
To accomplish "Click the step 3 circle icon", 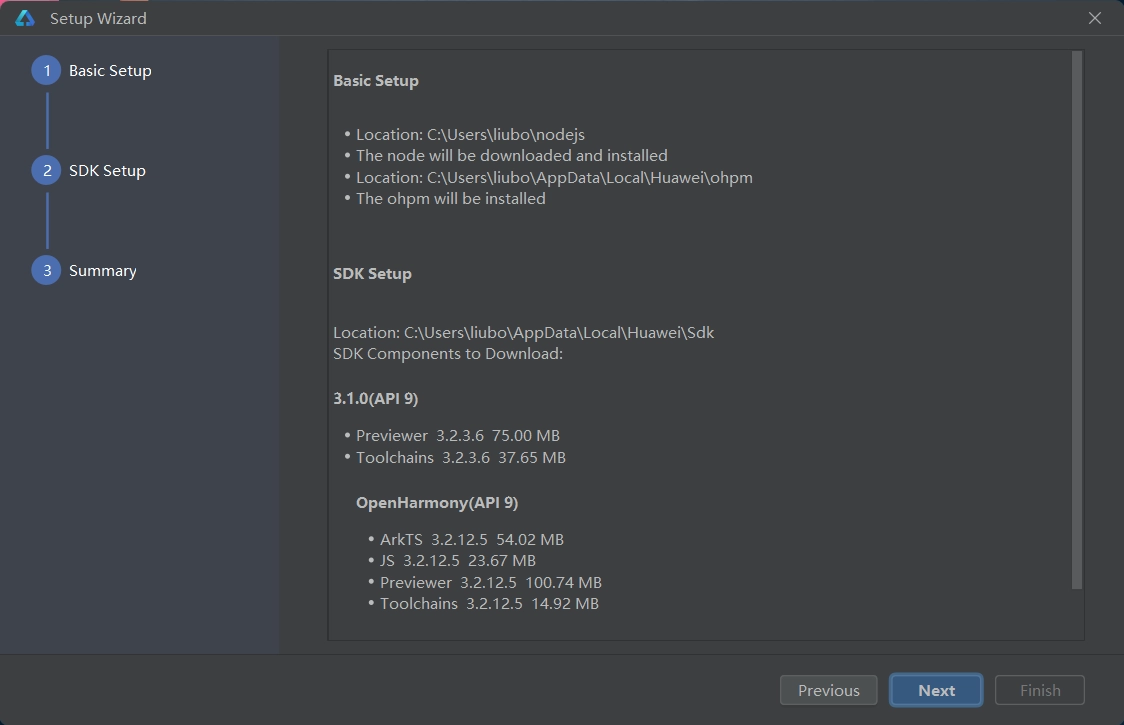I will (x=46, y=271).
